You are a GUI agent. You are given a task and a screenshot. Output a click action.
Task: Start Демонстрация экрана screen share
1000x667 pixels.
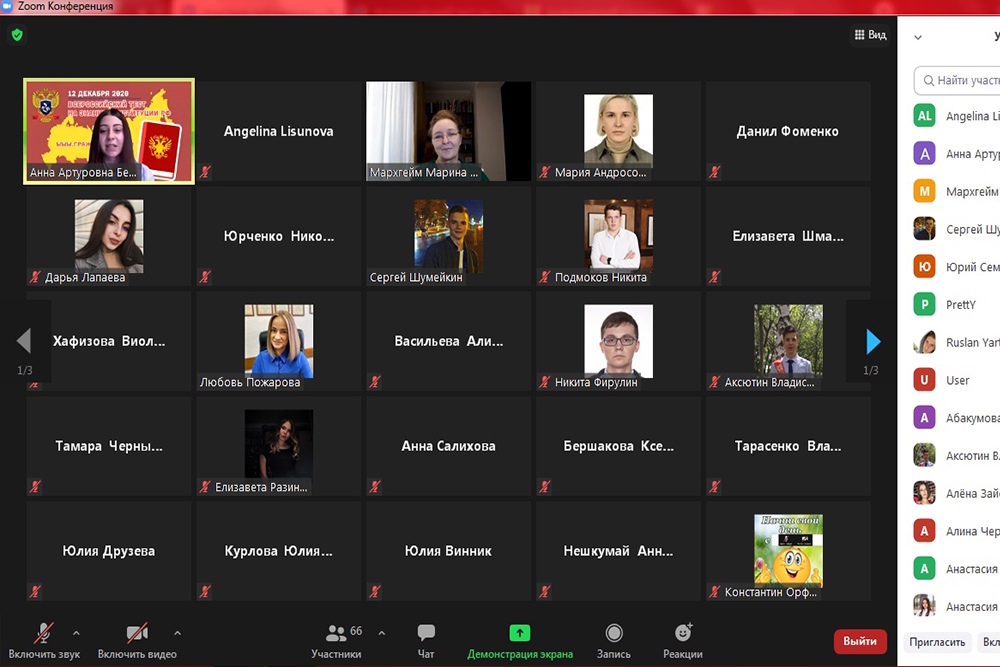(520, 641)
